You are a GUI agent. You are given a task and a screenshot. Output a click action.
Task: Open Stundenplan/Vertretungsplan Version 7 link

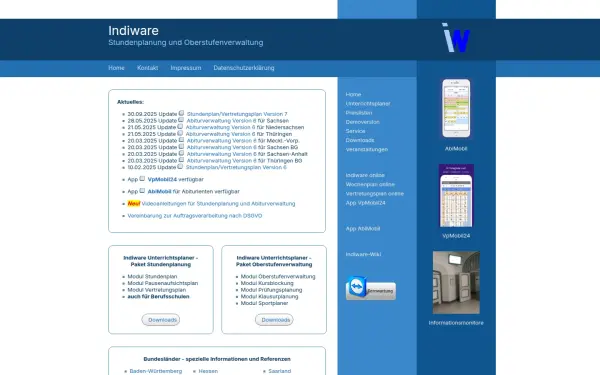(x=237, y=114)
